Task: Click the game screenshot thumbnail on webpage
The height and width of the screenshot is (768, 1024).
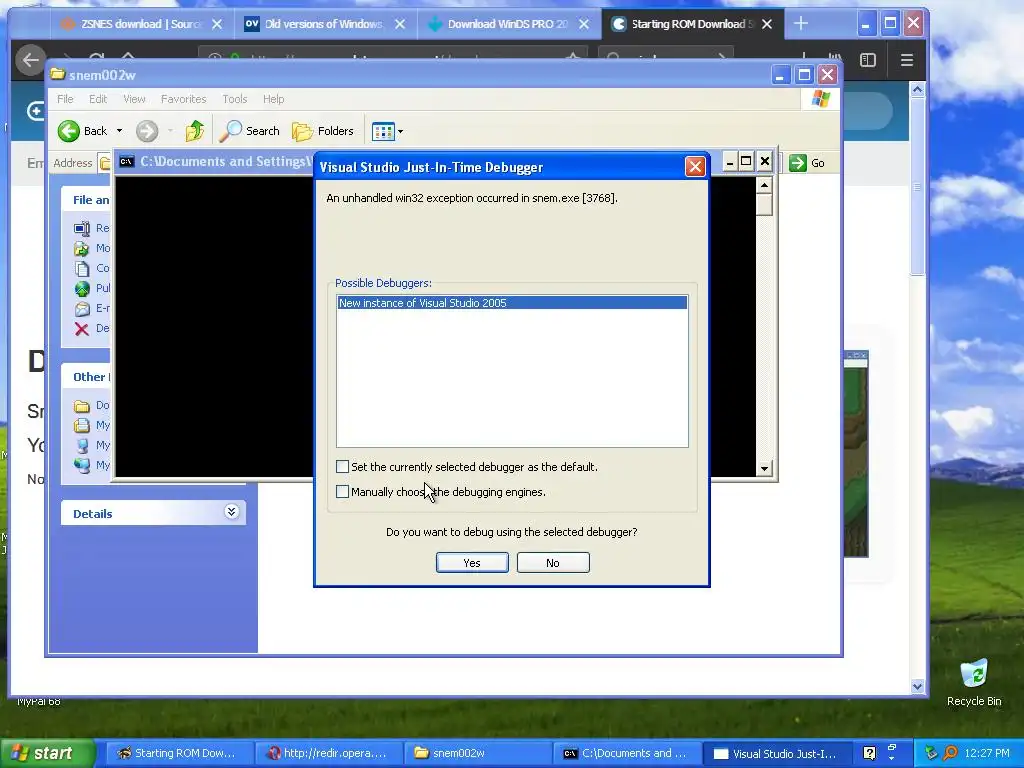Action: [x=856, y=454]
